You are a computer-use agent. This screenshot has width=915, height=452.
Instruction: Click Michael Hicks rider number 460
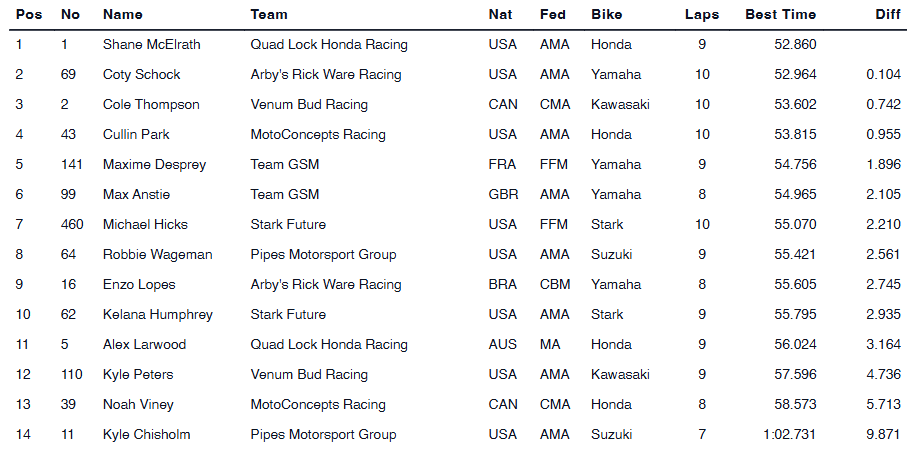73,225
